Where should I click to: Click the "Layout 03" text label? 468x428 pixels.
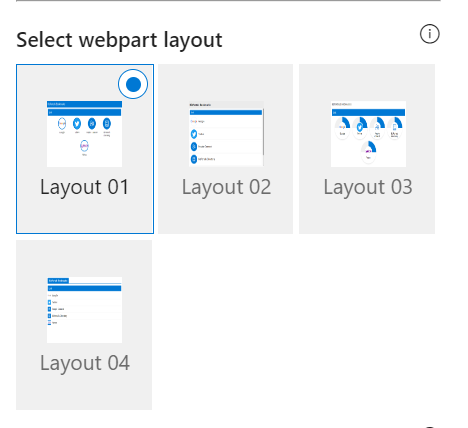(368, 187)
